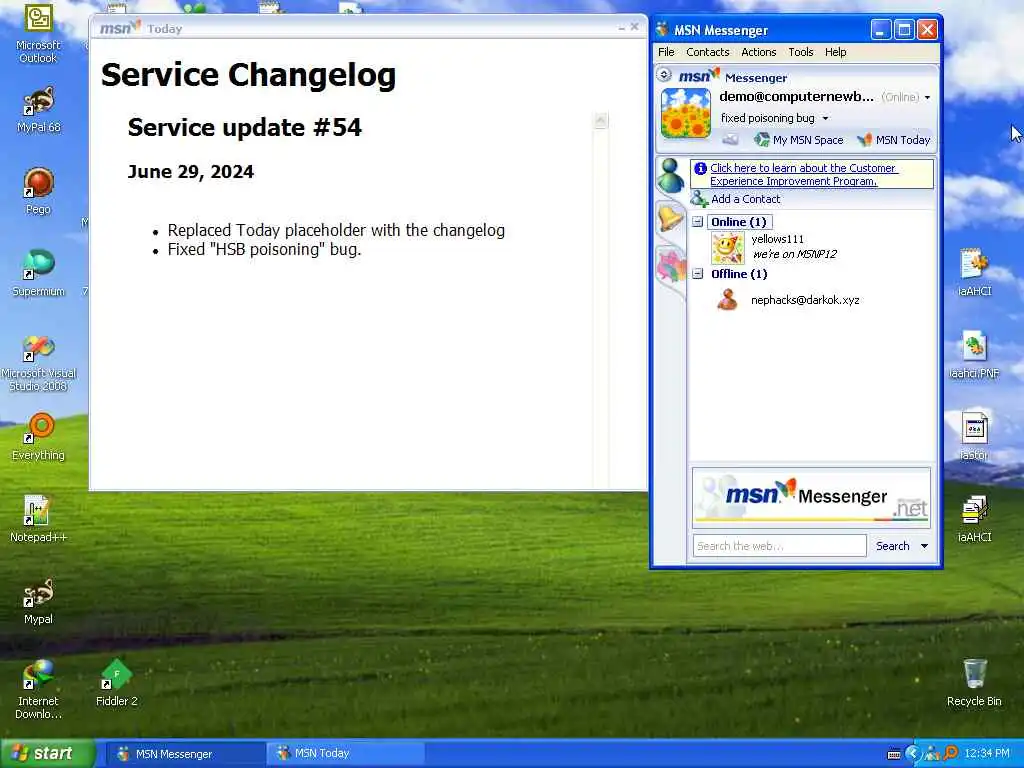Click the e-mail inbox envelope icon
1024x768 pixels.
point(730,139)
